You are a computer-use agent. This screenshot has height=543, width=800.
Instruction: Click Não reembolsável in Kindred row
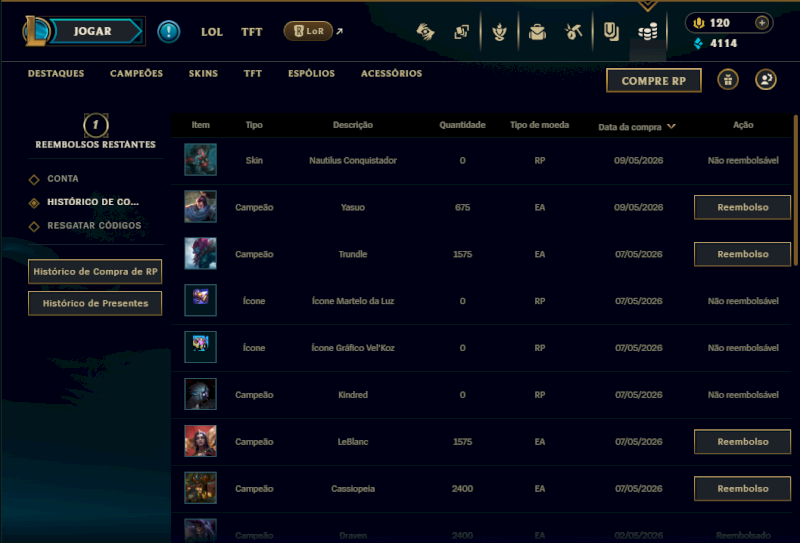[742, 395]
